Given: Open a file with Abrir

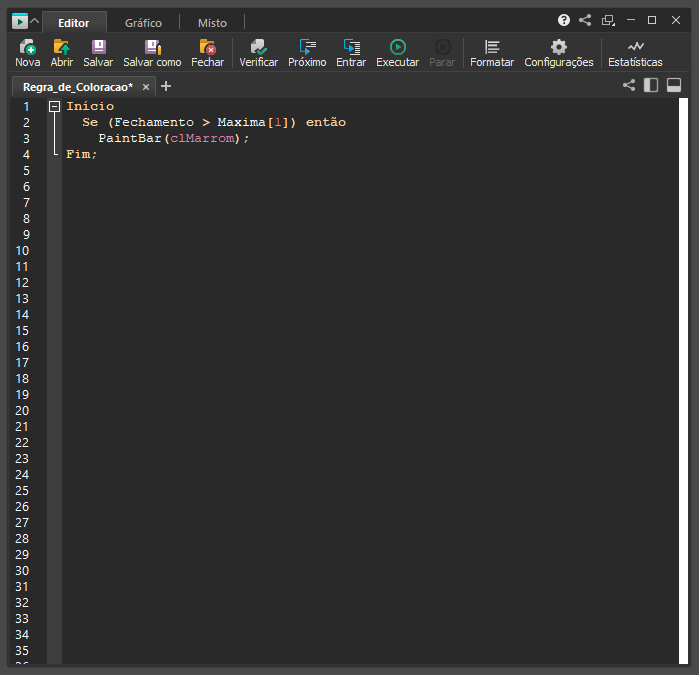Looking at the screenshot, I should click(62, 47).
